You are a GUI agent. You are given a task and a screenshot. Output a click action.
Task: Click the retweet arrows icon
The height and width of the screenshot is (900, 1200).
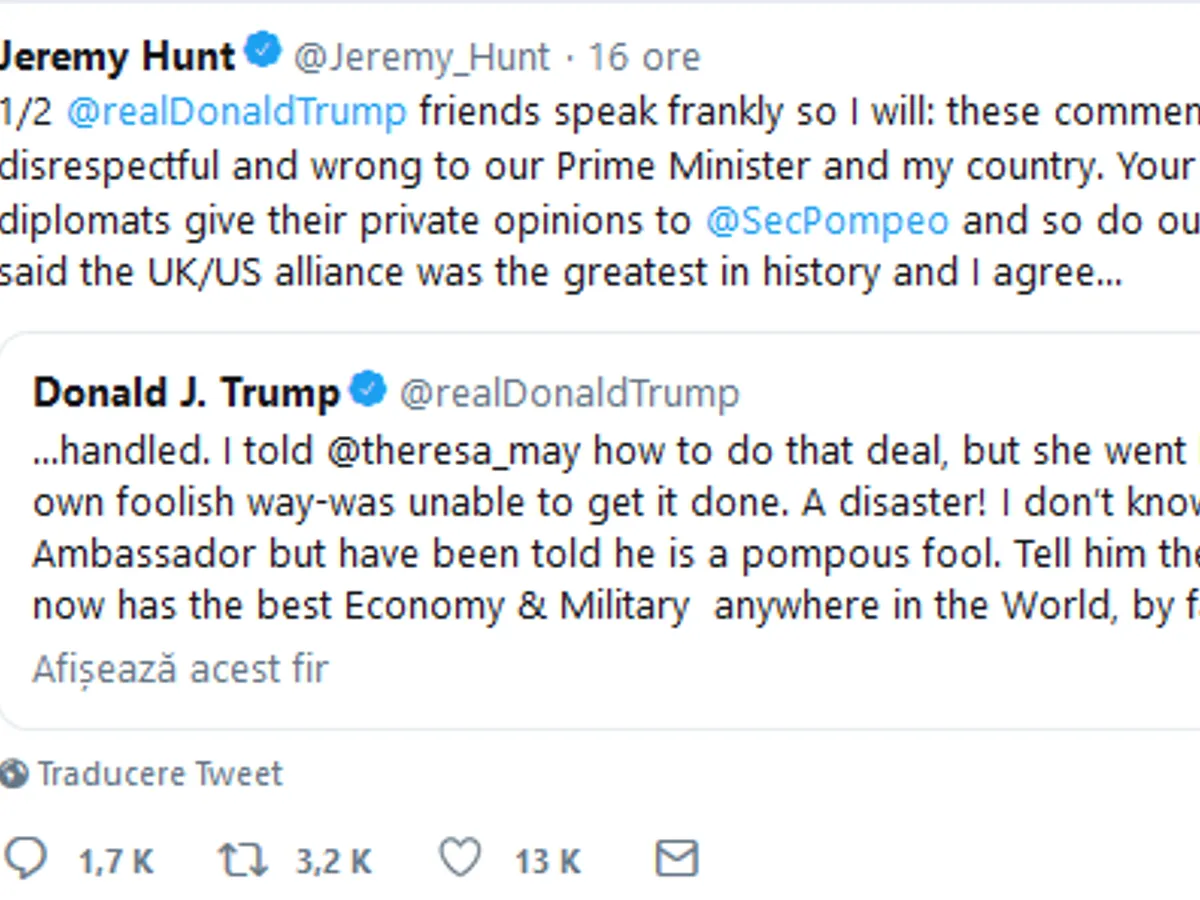tap(243, 859)
